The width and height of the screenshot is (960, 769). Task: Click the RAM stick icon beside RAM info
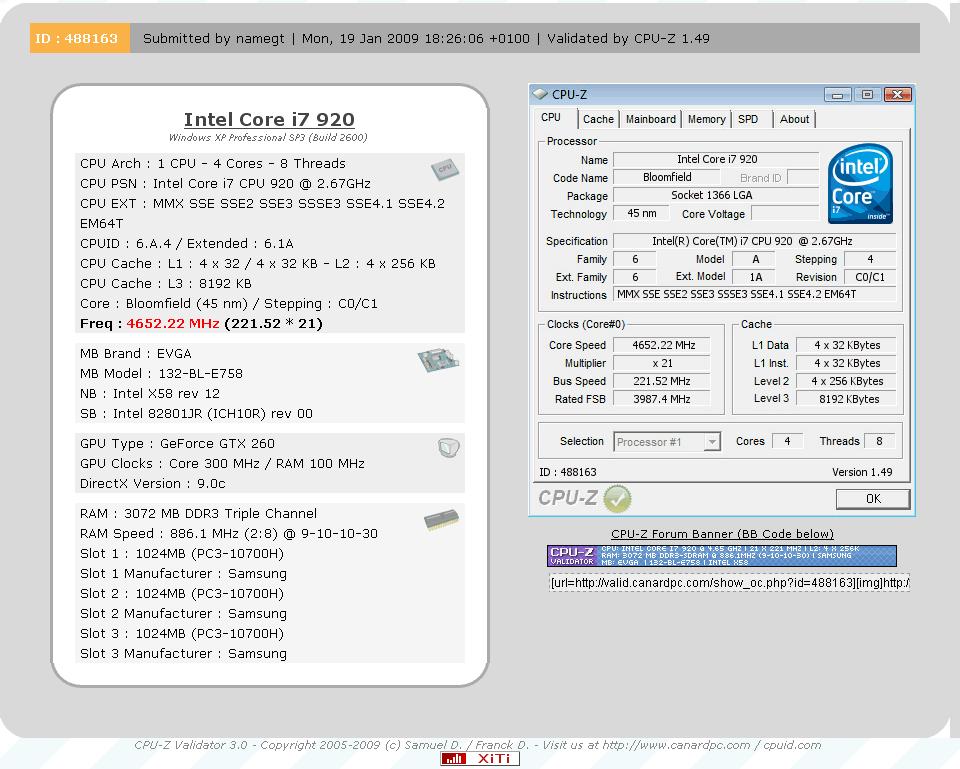tap(441, 519)
